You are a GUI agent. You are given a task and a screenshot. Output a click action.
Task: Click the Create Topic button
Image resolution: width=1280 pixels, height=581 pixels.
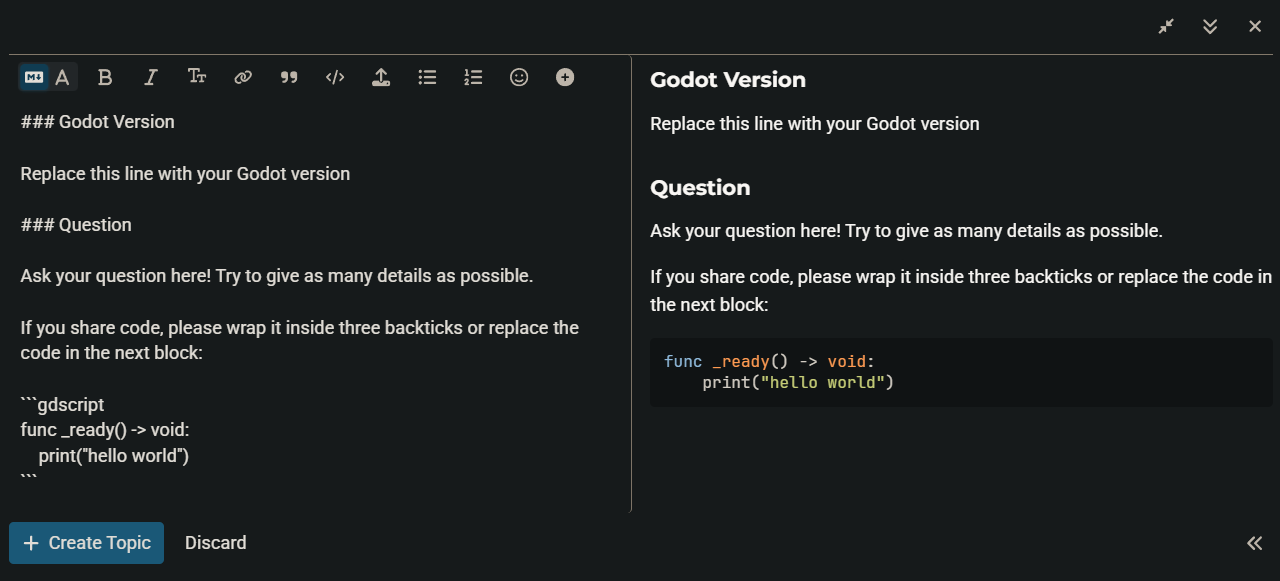coord(86,543)
